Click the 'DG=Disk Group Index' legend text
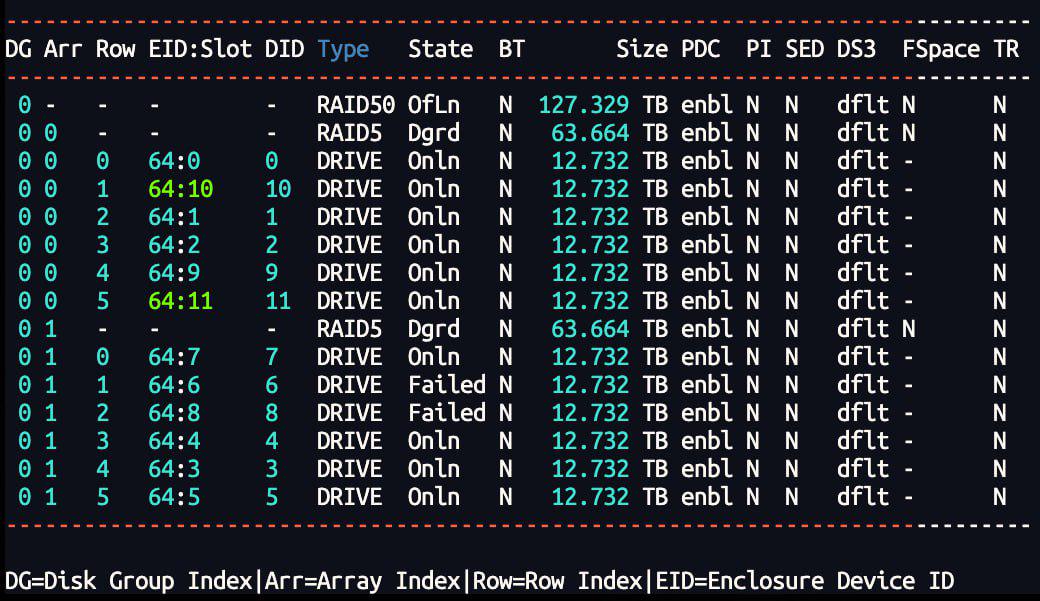This screenshot has width=1040, height=601. pos(132,581)
